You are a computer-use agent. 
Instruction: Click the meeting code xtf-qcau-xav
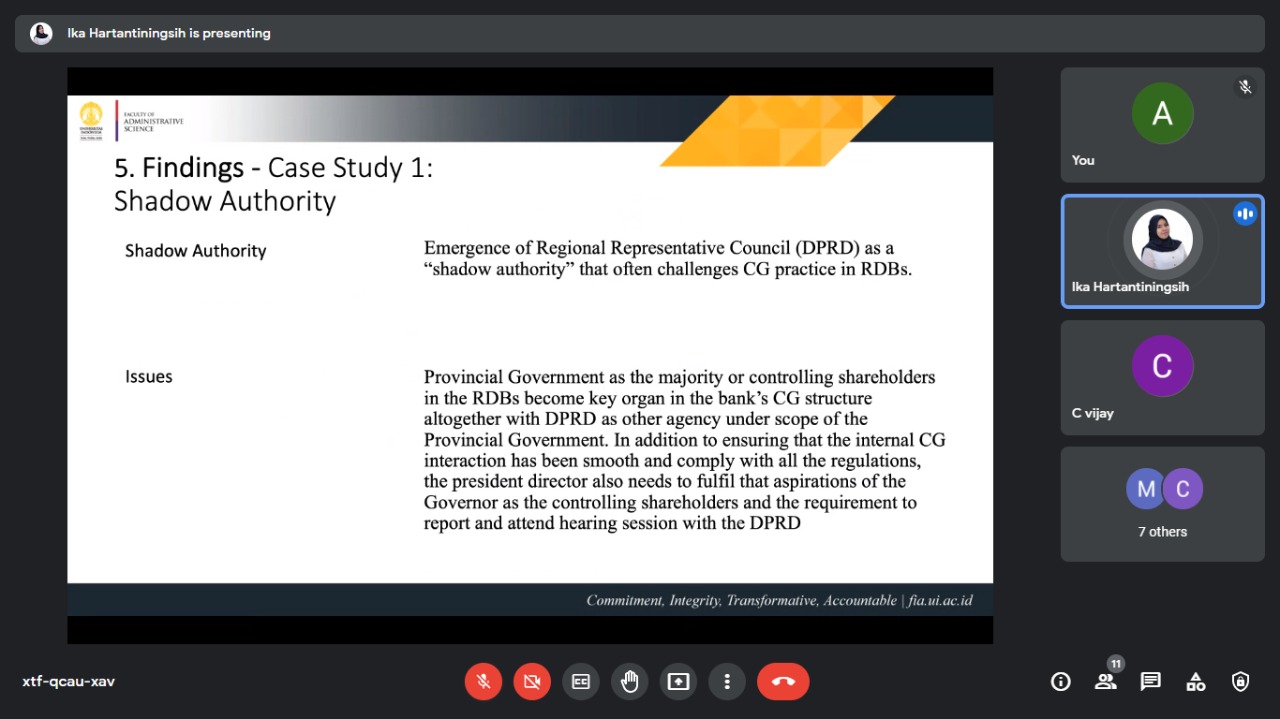tap(69, 682)
